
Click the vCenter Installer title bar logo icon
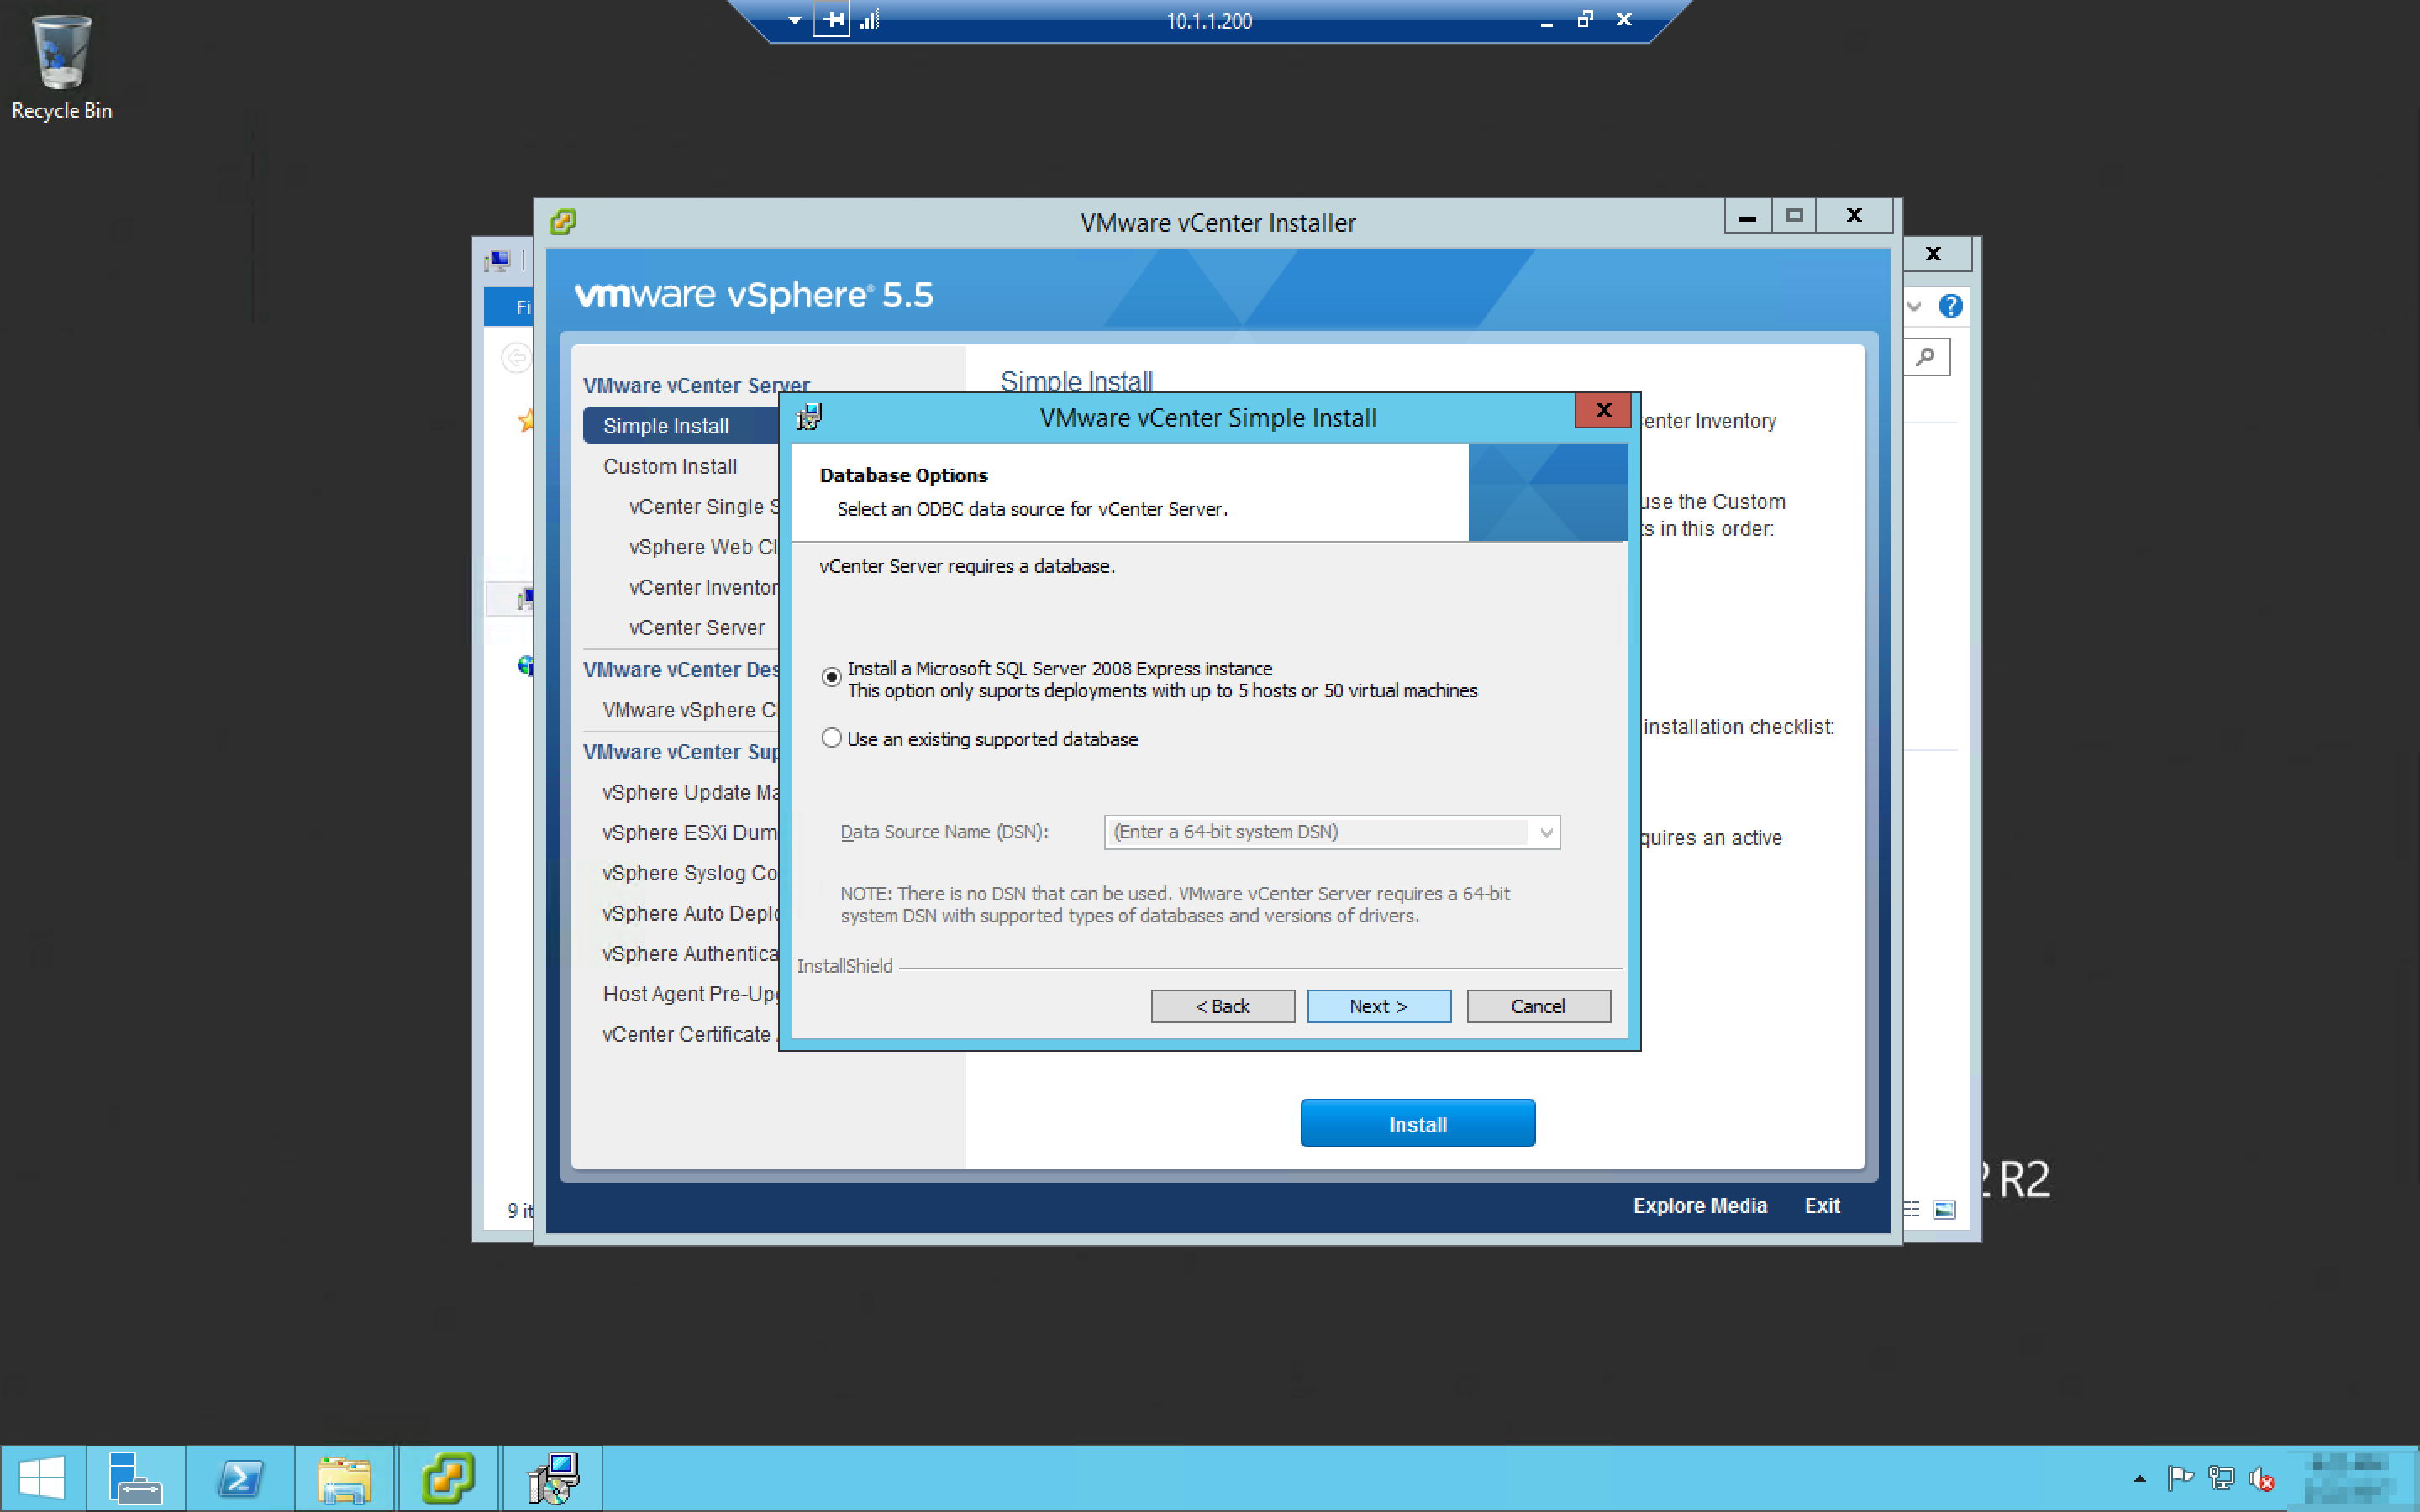(563, 221)
